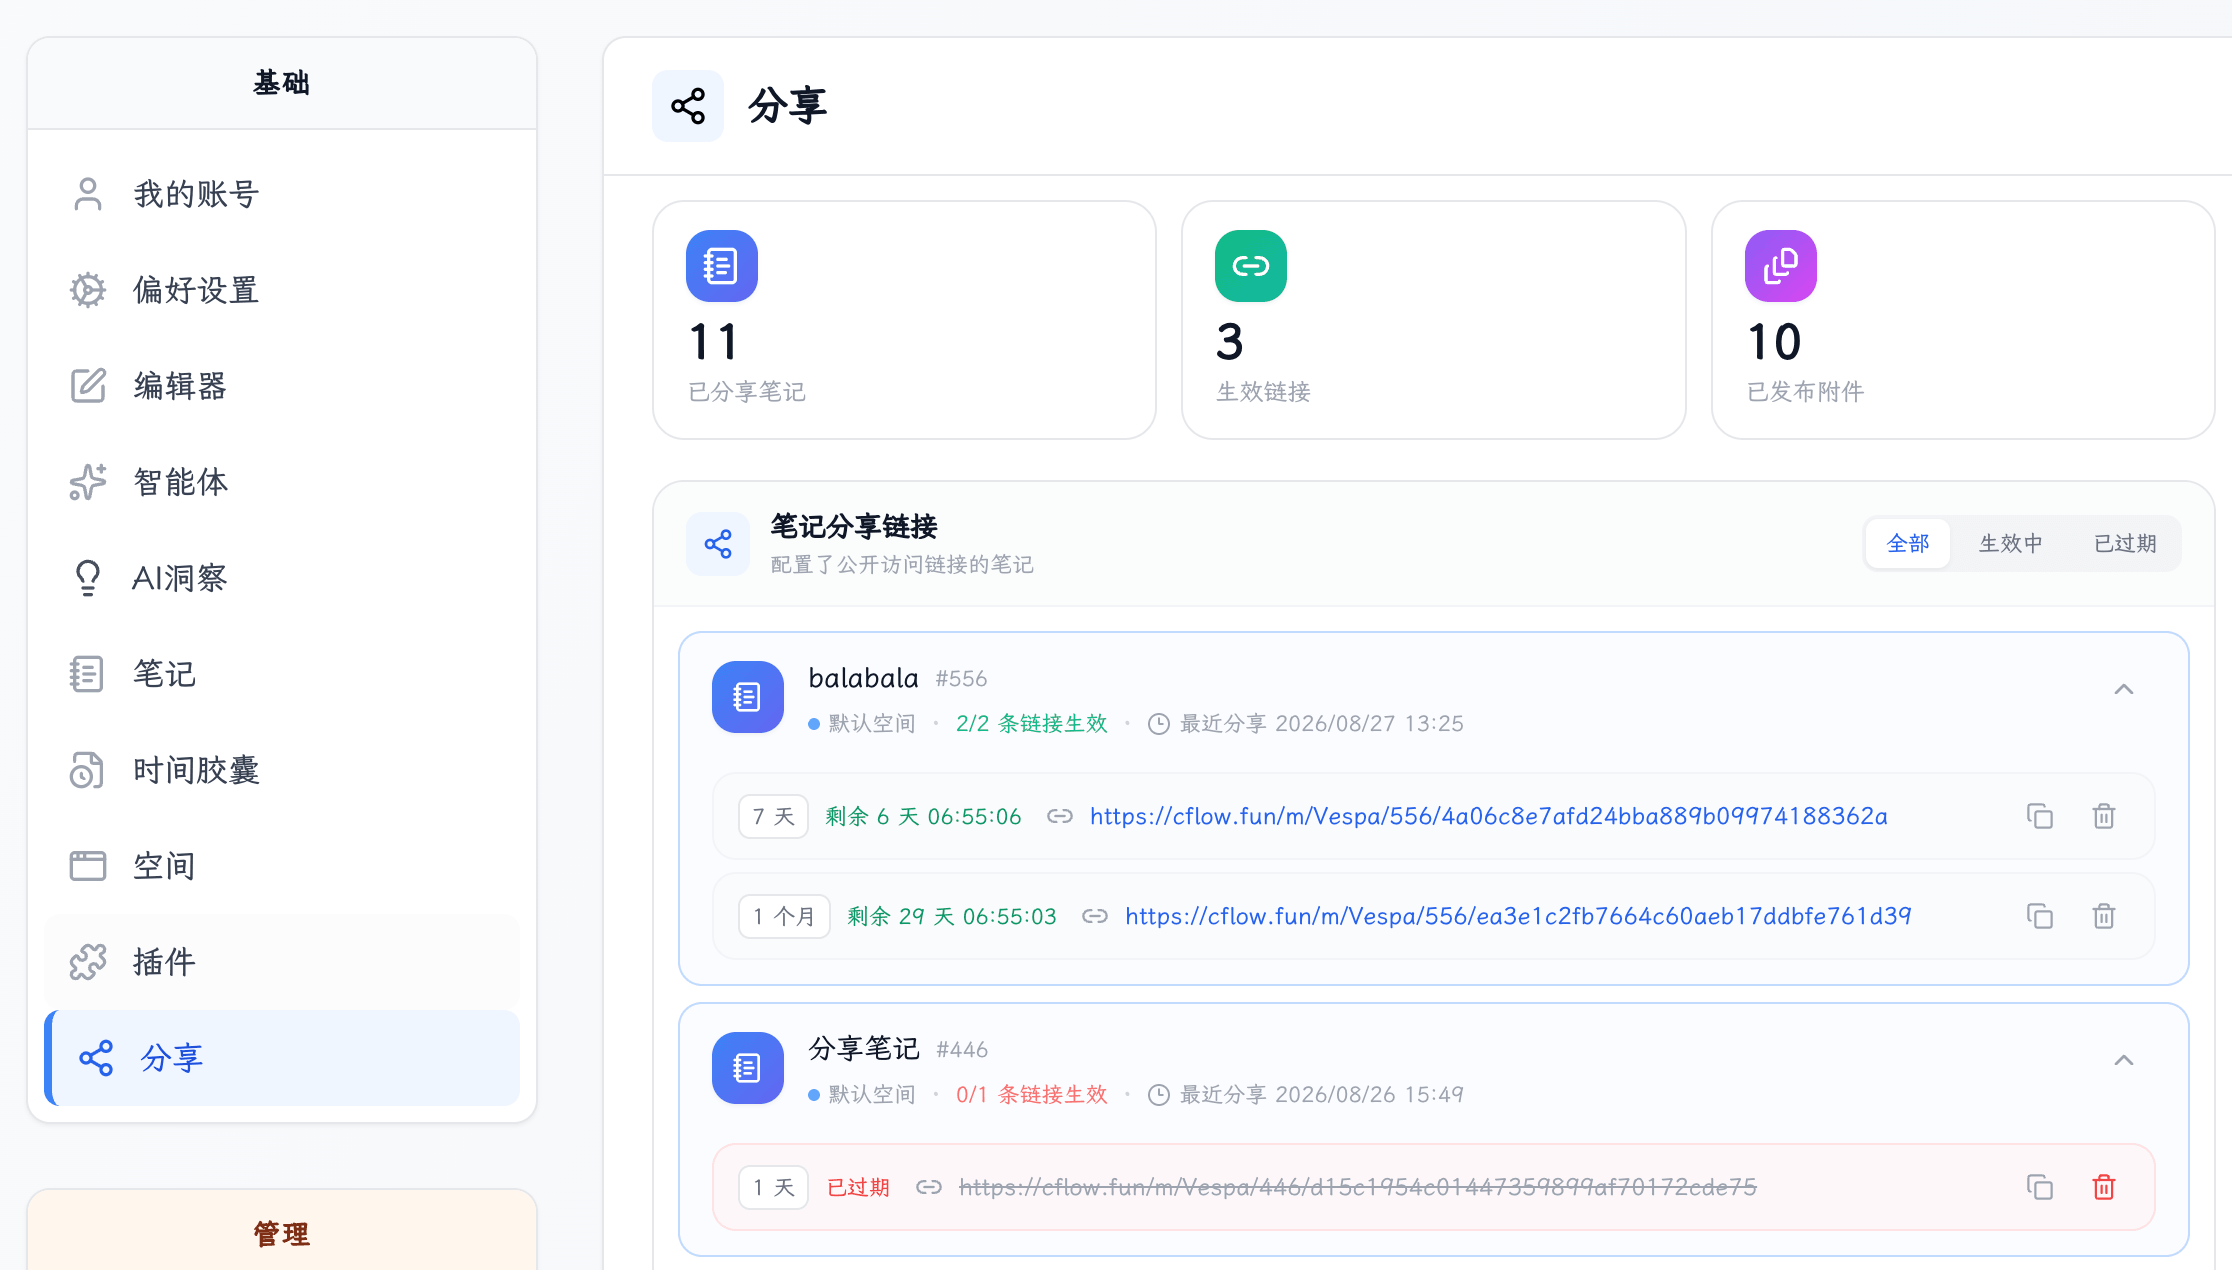Filter links by 已过期
The width and height of the screenshot is (2232, 1270).
tap(2125, 543)
